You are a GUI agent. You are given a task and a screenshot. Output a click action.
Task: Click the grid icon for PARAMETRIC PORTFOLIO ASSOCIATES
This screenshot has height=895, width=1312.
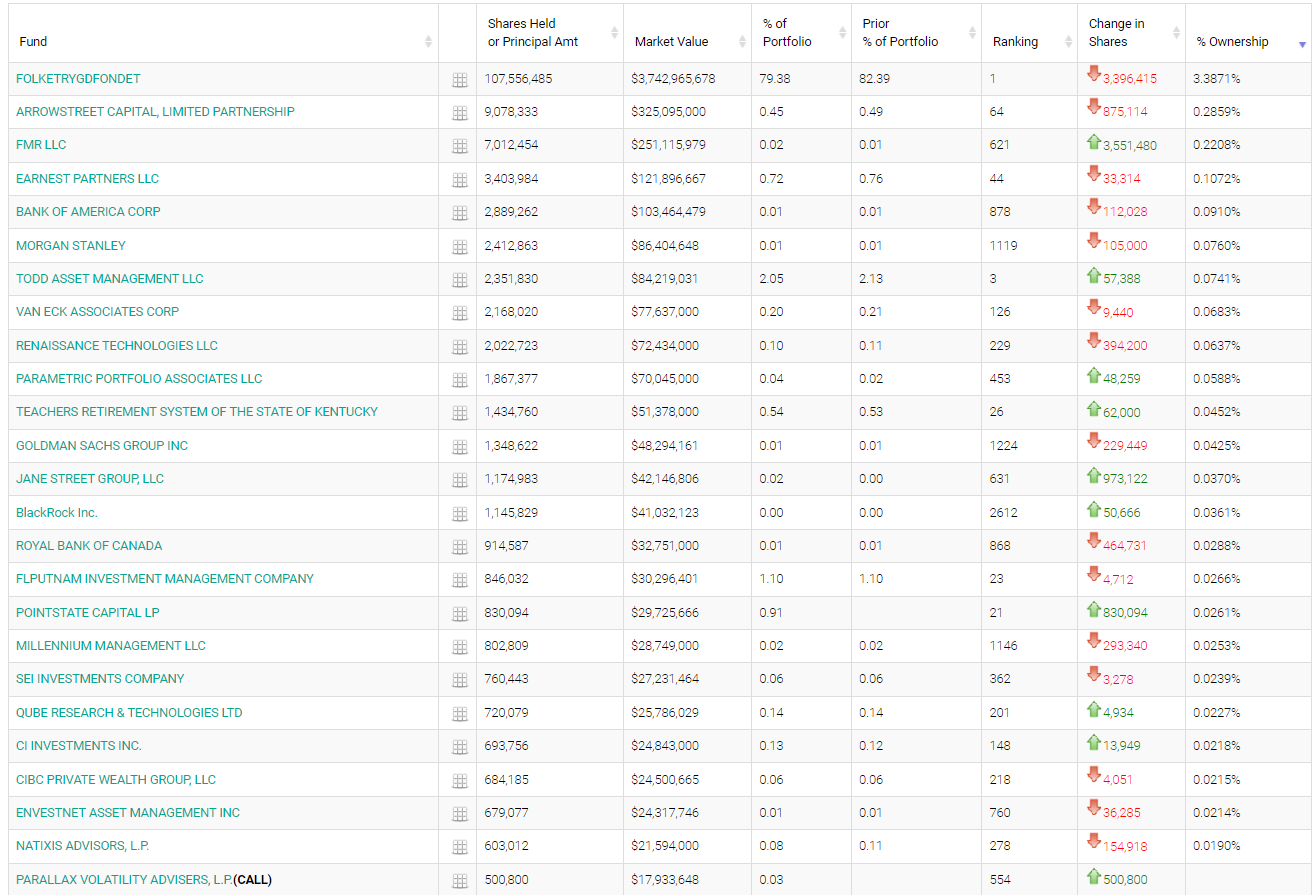[460, 380]
